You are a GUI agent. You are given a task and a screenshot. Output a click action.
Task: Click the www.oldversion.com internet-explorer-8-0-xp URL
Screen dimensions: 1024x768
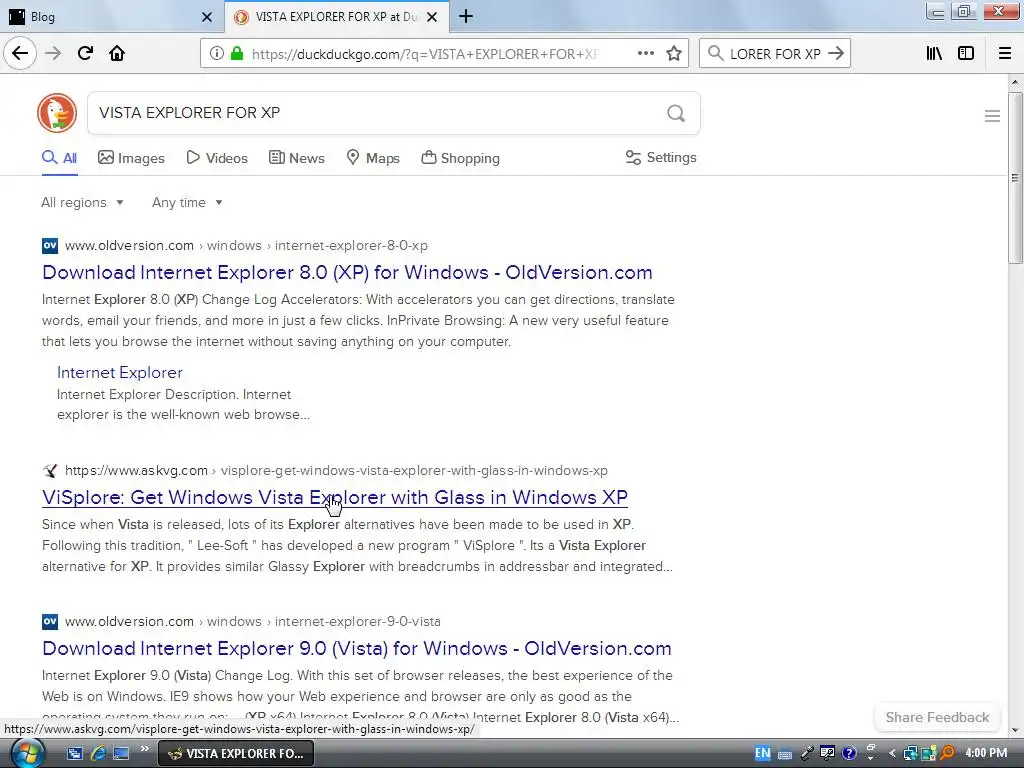246,246
